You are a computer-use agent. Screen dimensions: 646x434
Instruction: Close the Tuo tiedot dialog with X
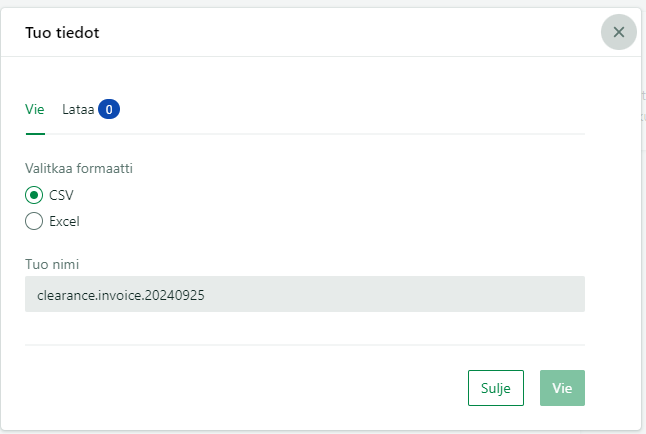pyautogui.click(x=619, y=32)
